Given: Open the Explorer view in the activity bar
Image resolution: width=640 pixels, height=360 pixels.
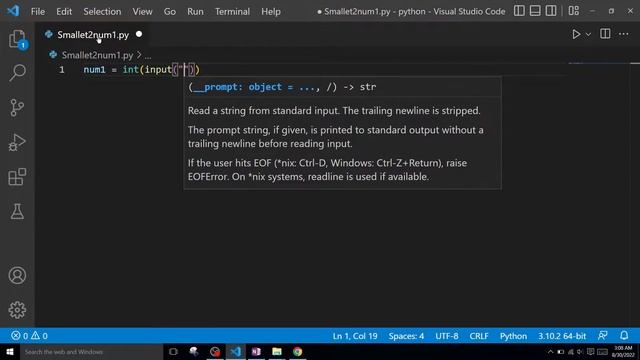Looking at the screenshot, I should tap(17, 39).
